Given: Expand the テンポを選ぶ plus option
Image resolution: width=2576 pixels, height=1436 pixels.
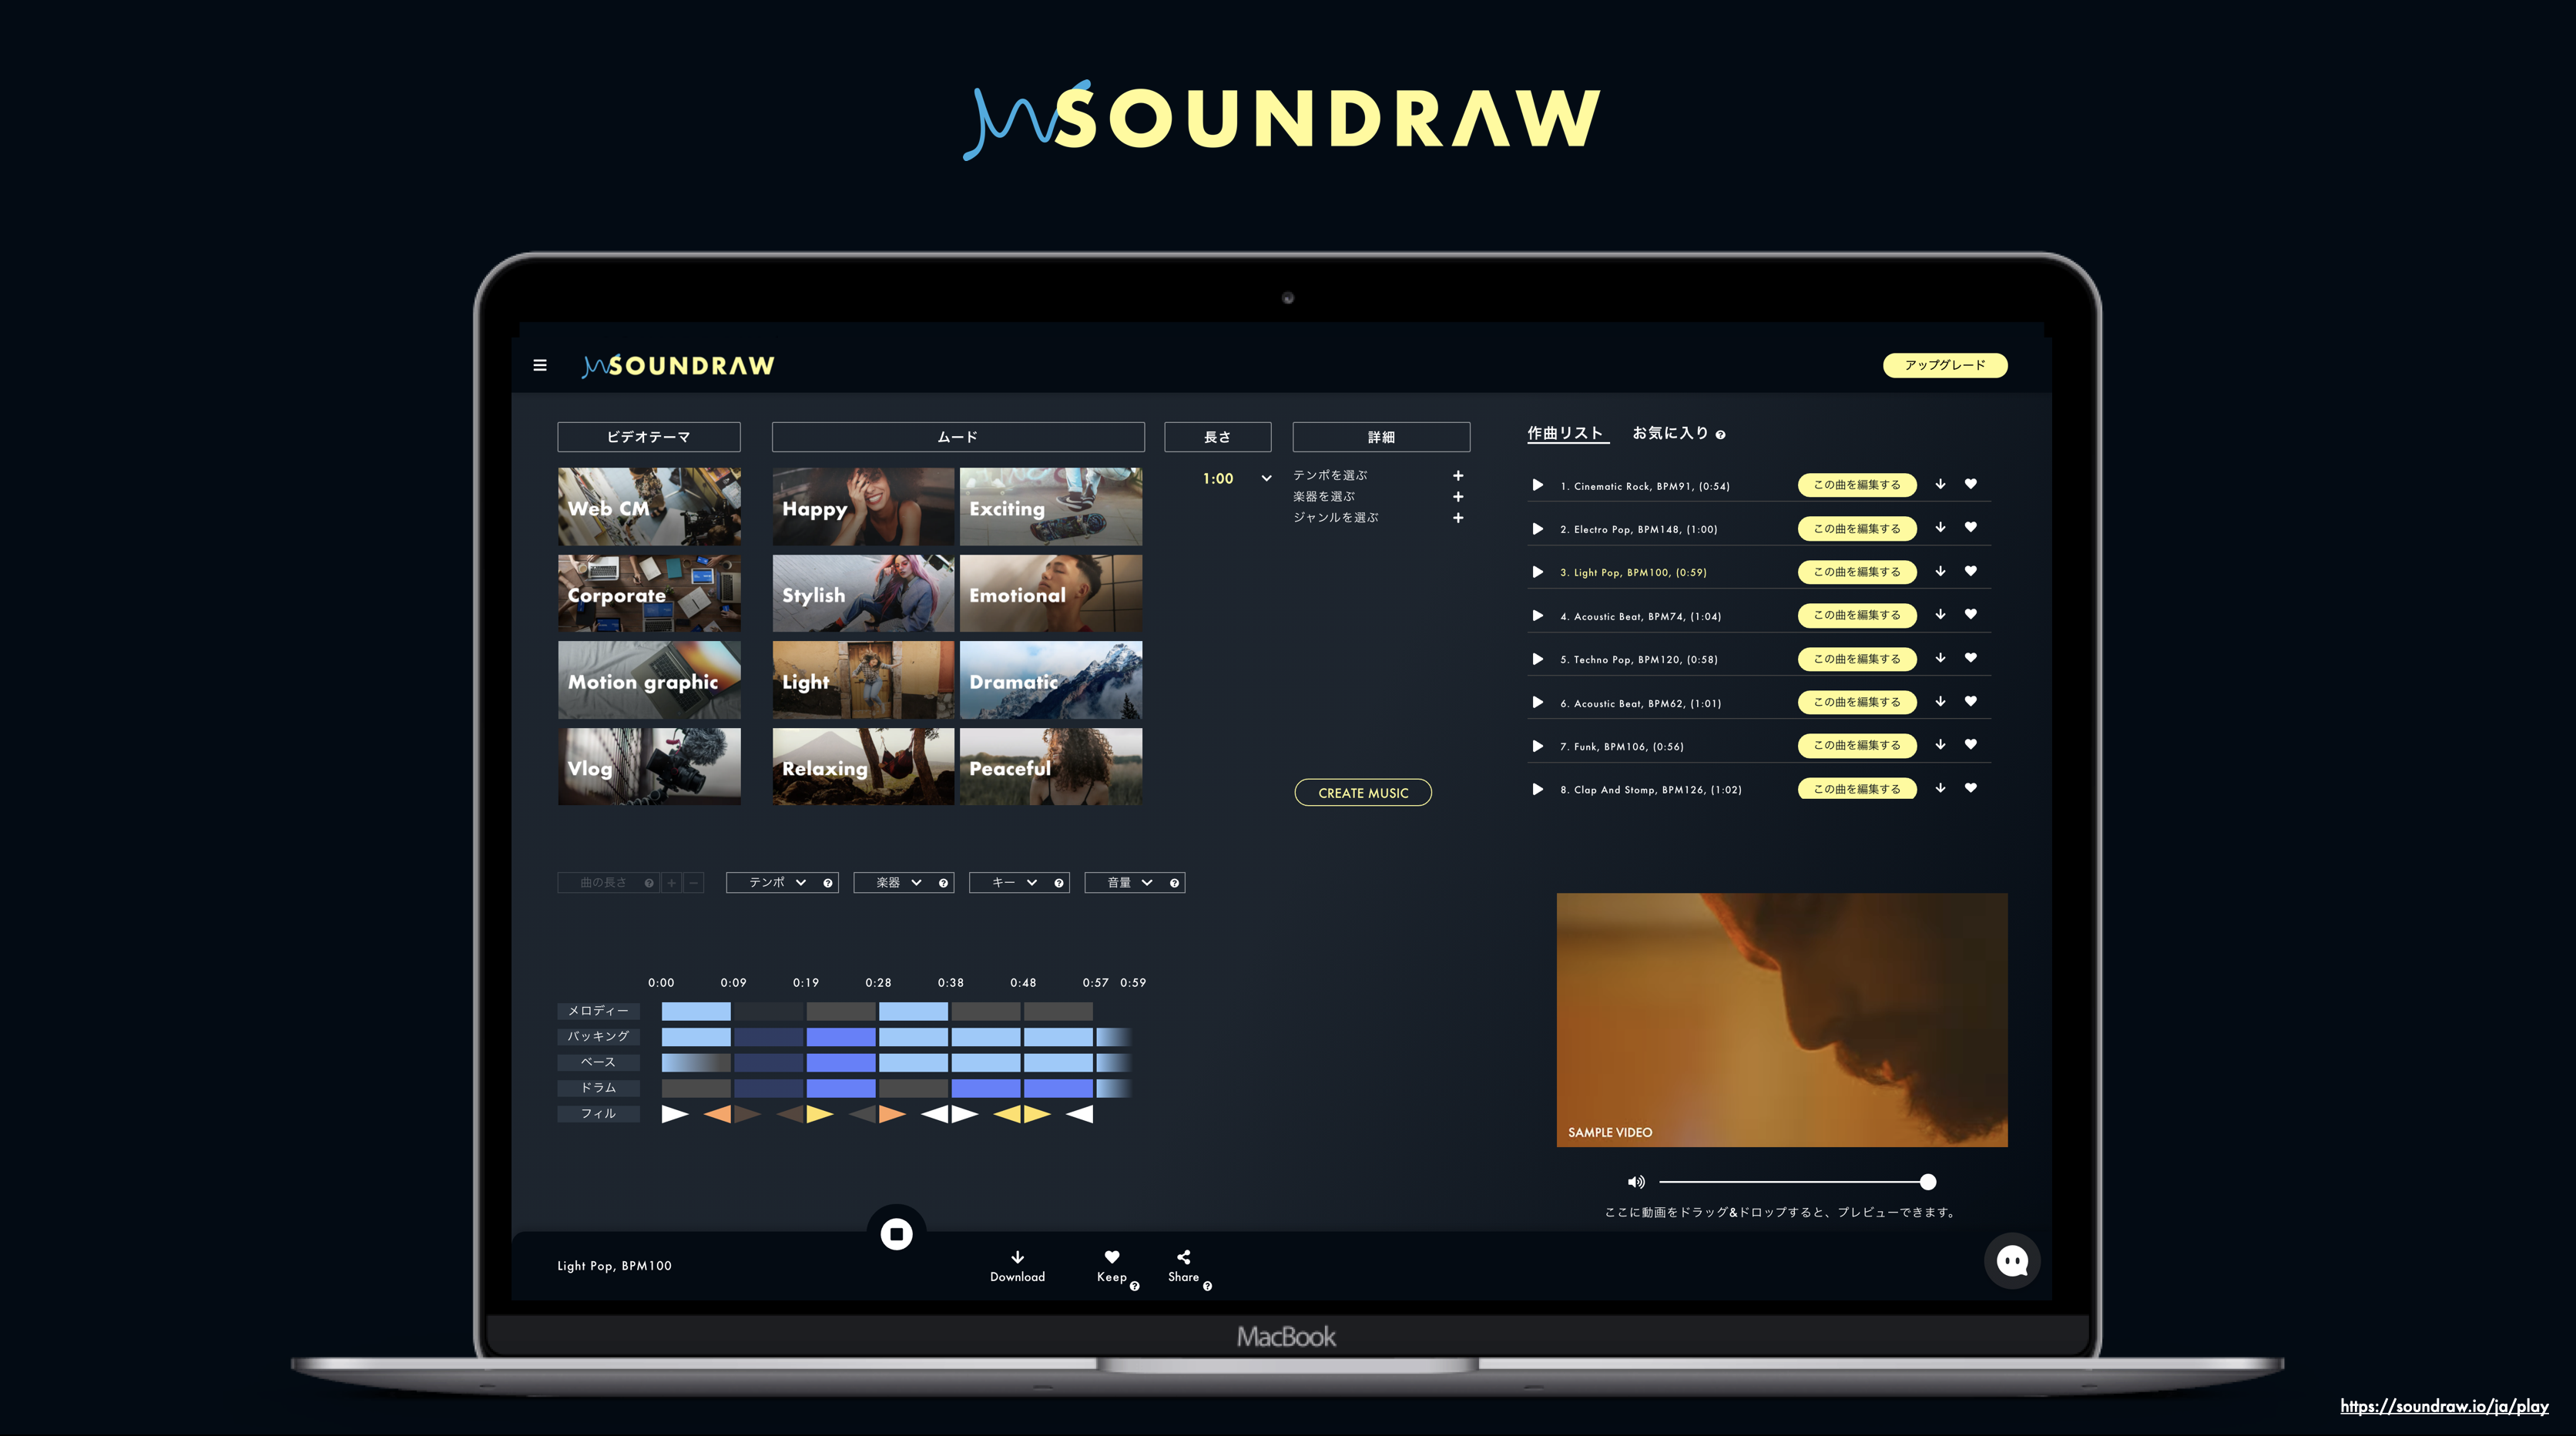Looking at the screenshot, I should [1458, 476].
